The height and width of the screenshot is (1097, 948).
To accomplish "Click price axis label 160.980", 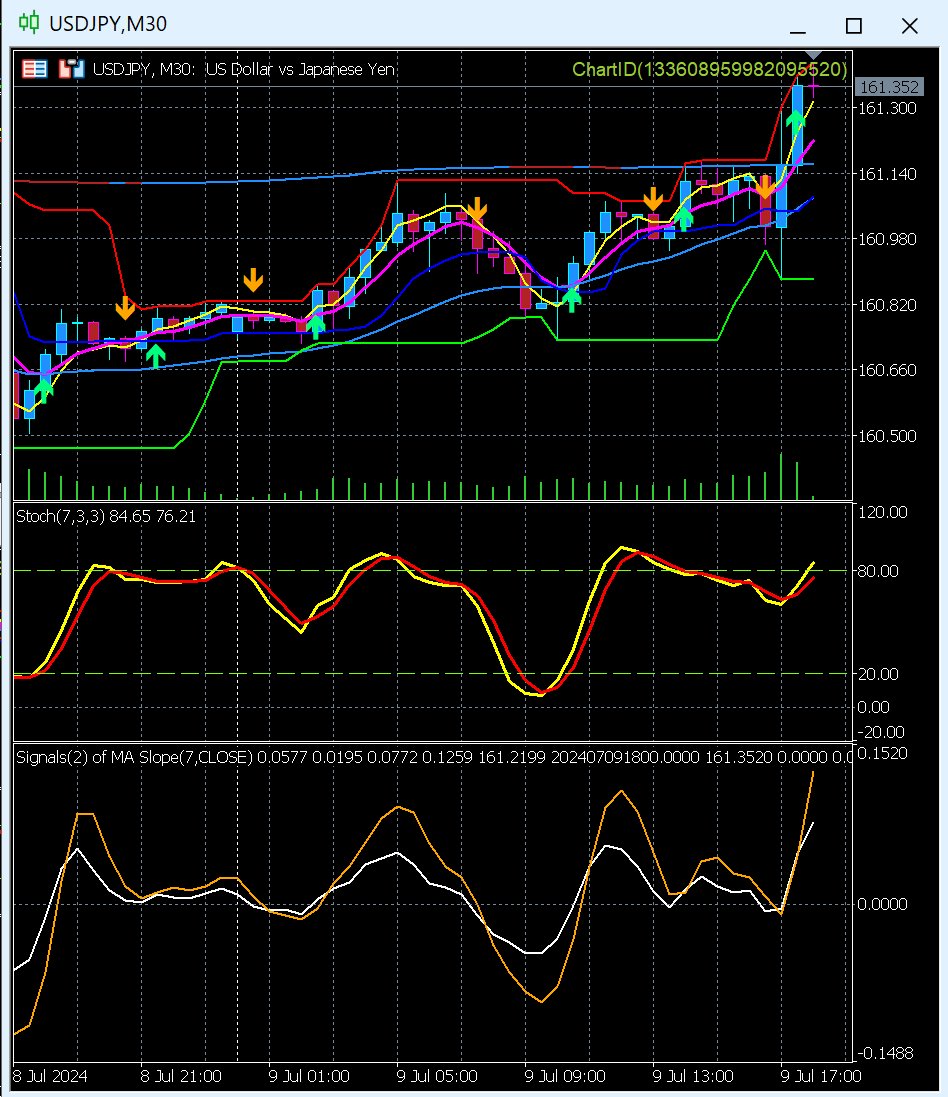I will click(887, 239).
